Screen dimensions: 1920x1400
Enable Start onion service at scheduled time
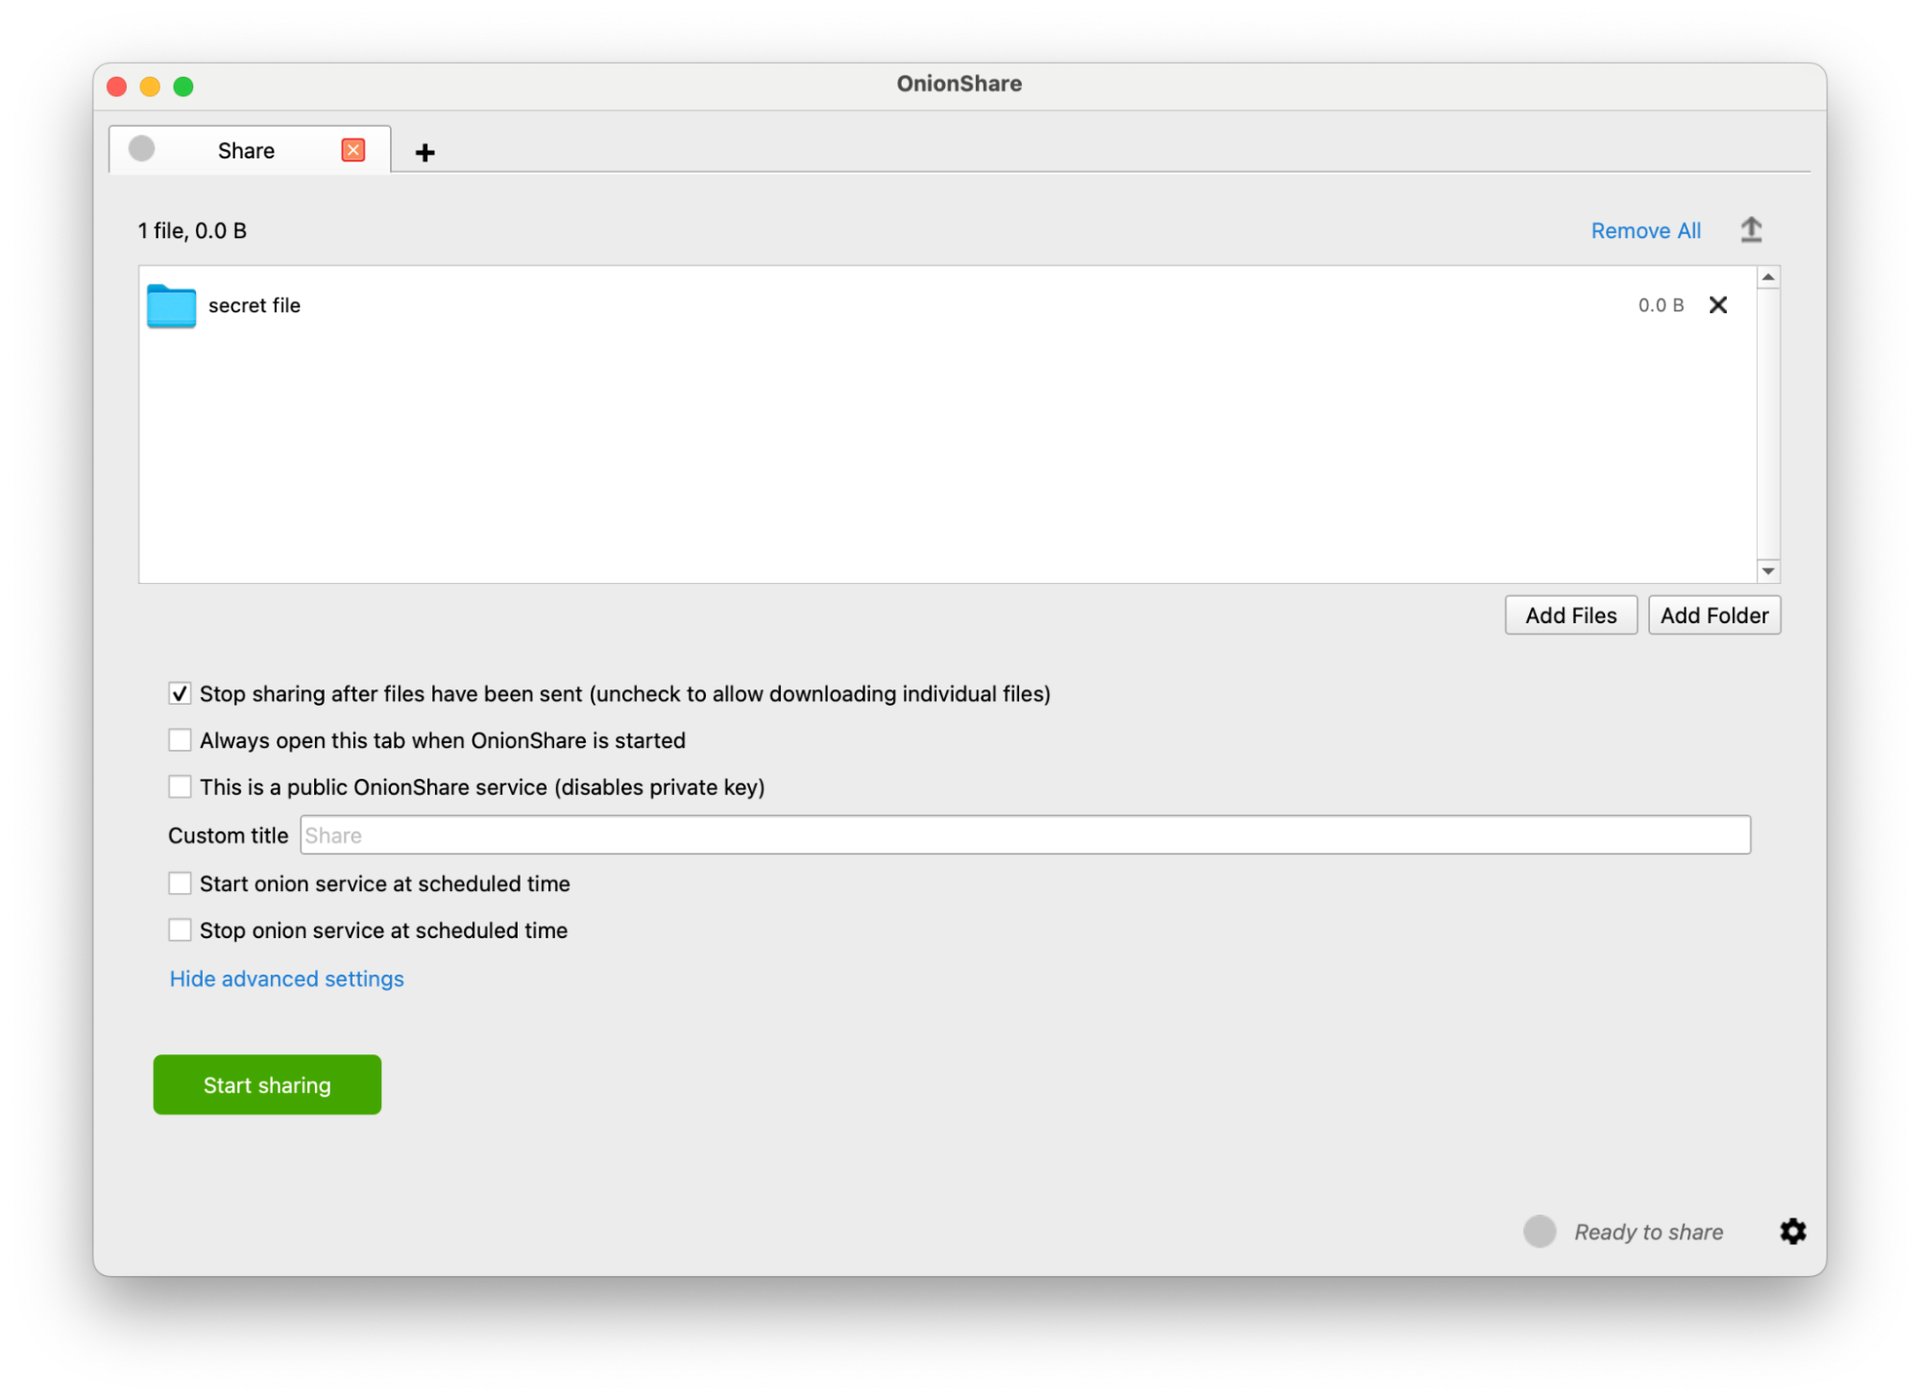coord(180,883)
